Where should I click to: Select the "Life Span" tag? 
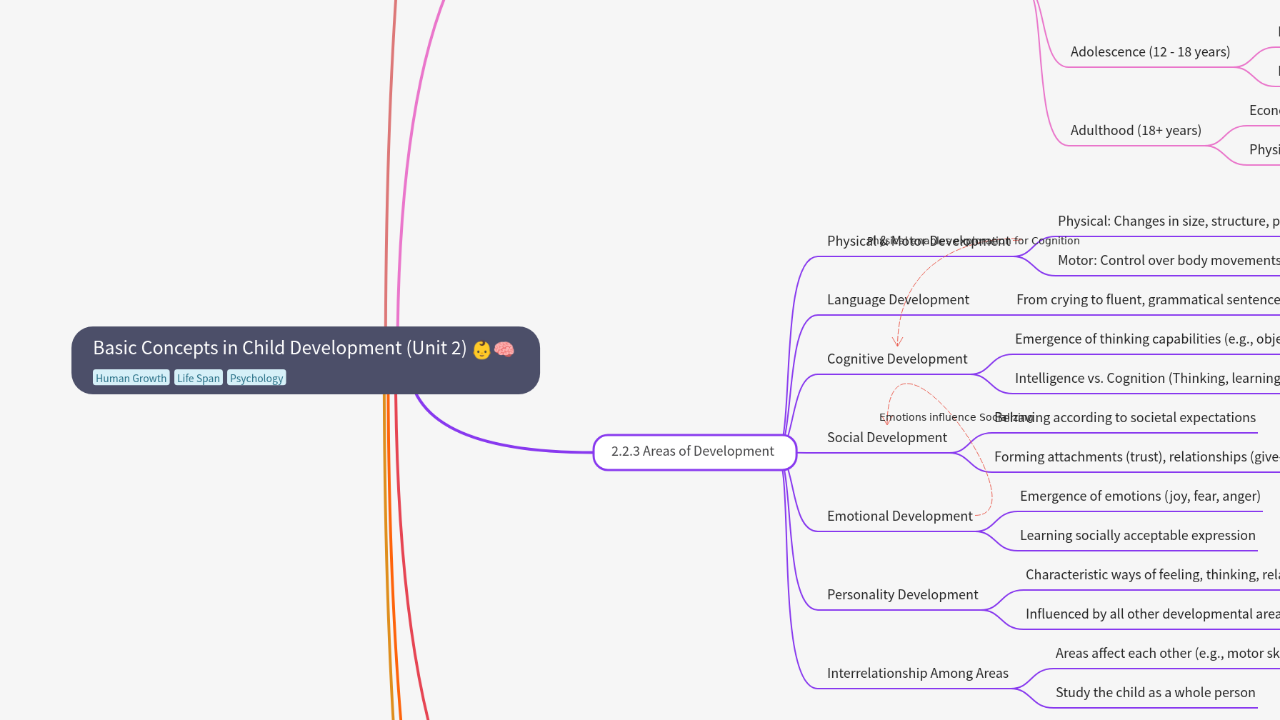[198, 377]
